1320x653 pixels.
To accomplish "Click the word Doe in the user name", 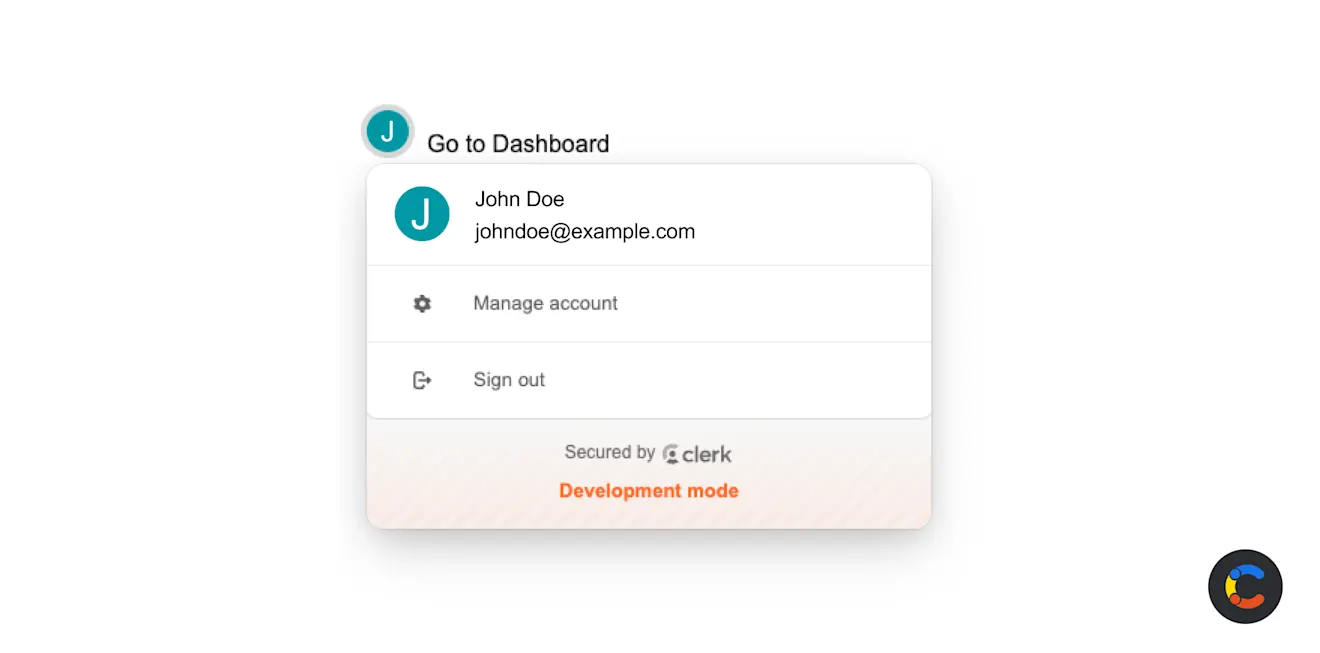I will 545,199.
